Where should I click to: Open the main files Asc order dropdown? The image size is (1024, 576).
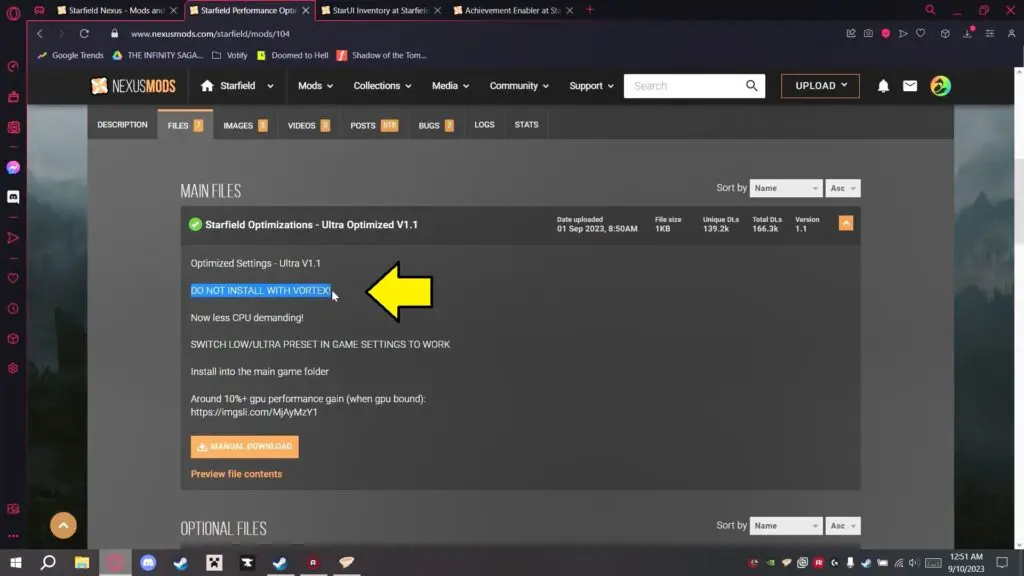[842, 188]
